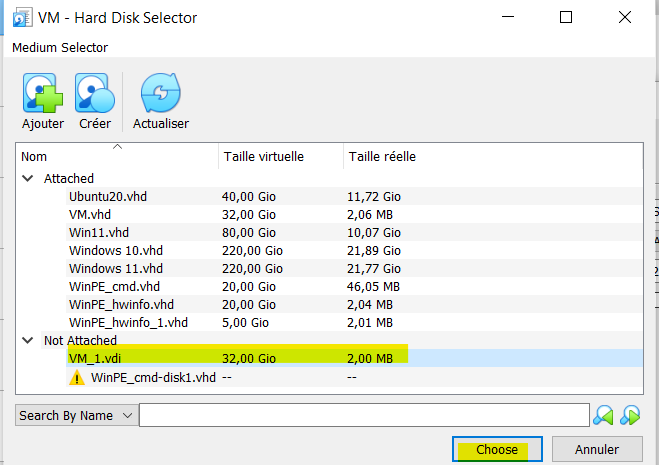Select the Ubuntu20.vhd disk
Screen dimensions: 659x465
click(108, 197)
